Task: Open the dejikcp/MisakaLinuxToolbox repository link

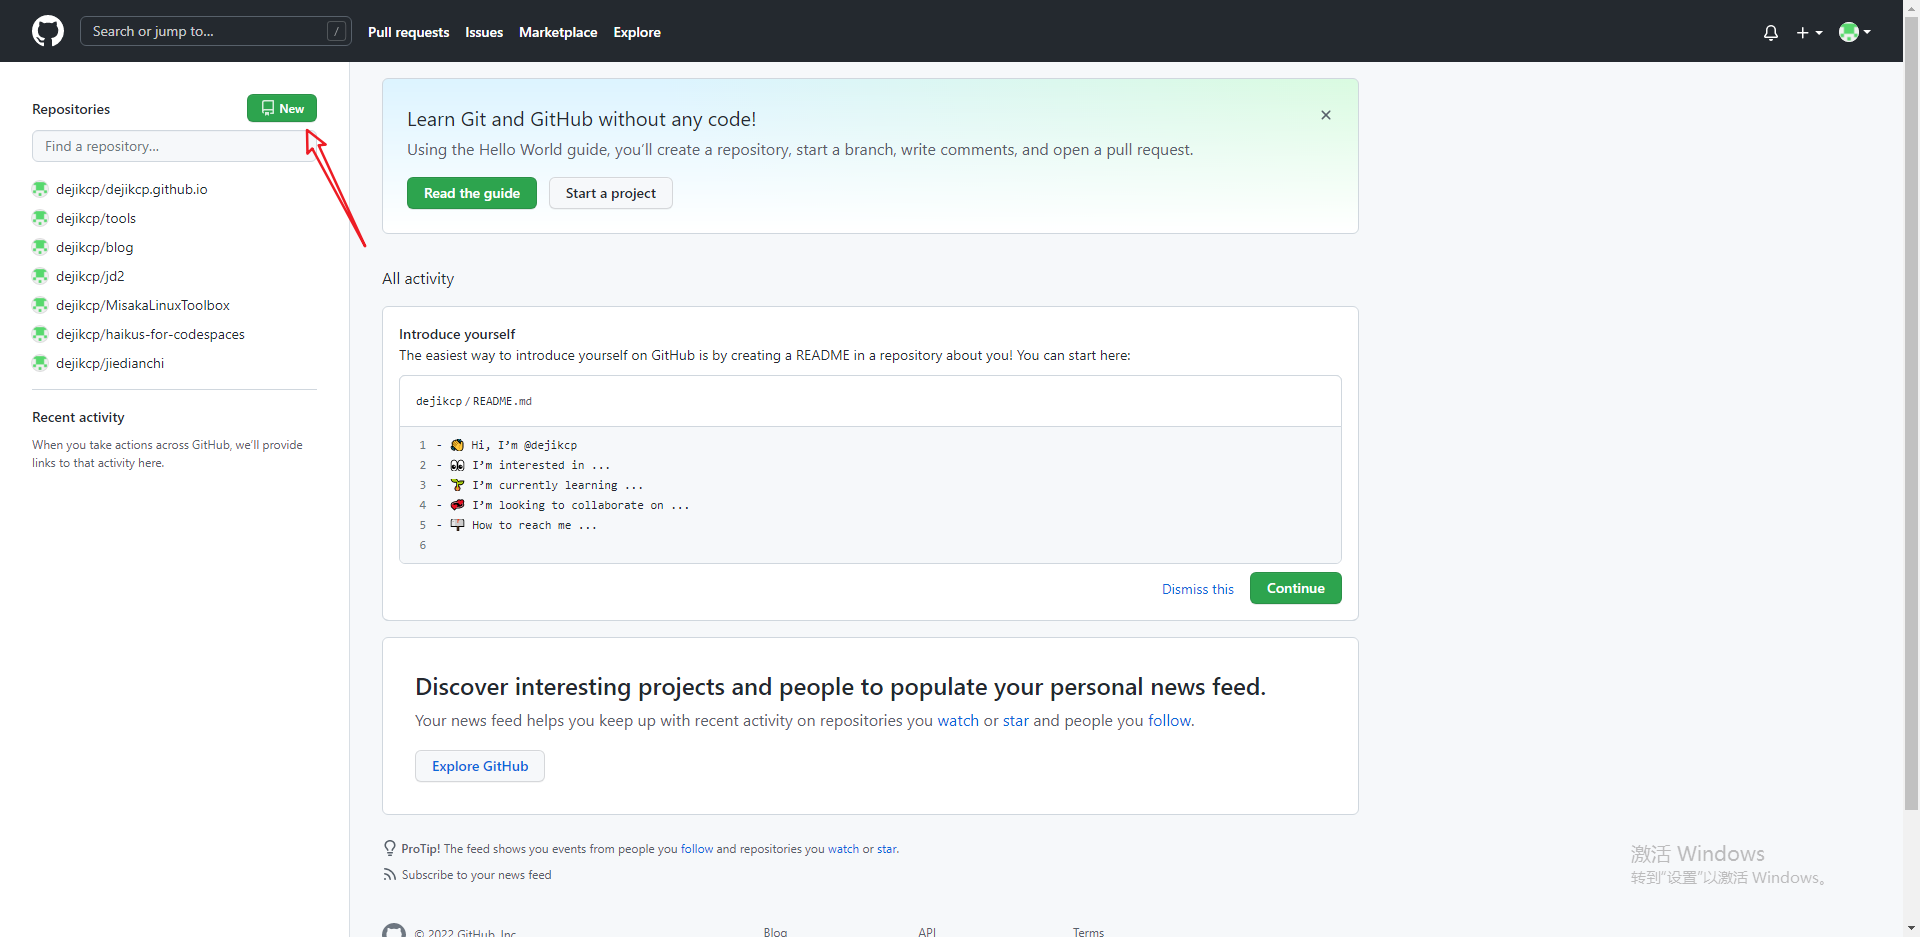Action: click(143, 305)
